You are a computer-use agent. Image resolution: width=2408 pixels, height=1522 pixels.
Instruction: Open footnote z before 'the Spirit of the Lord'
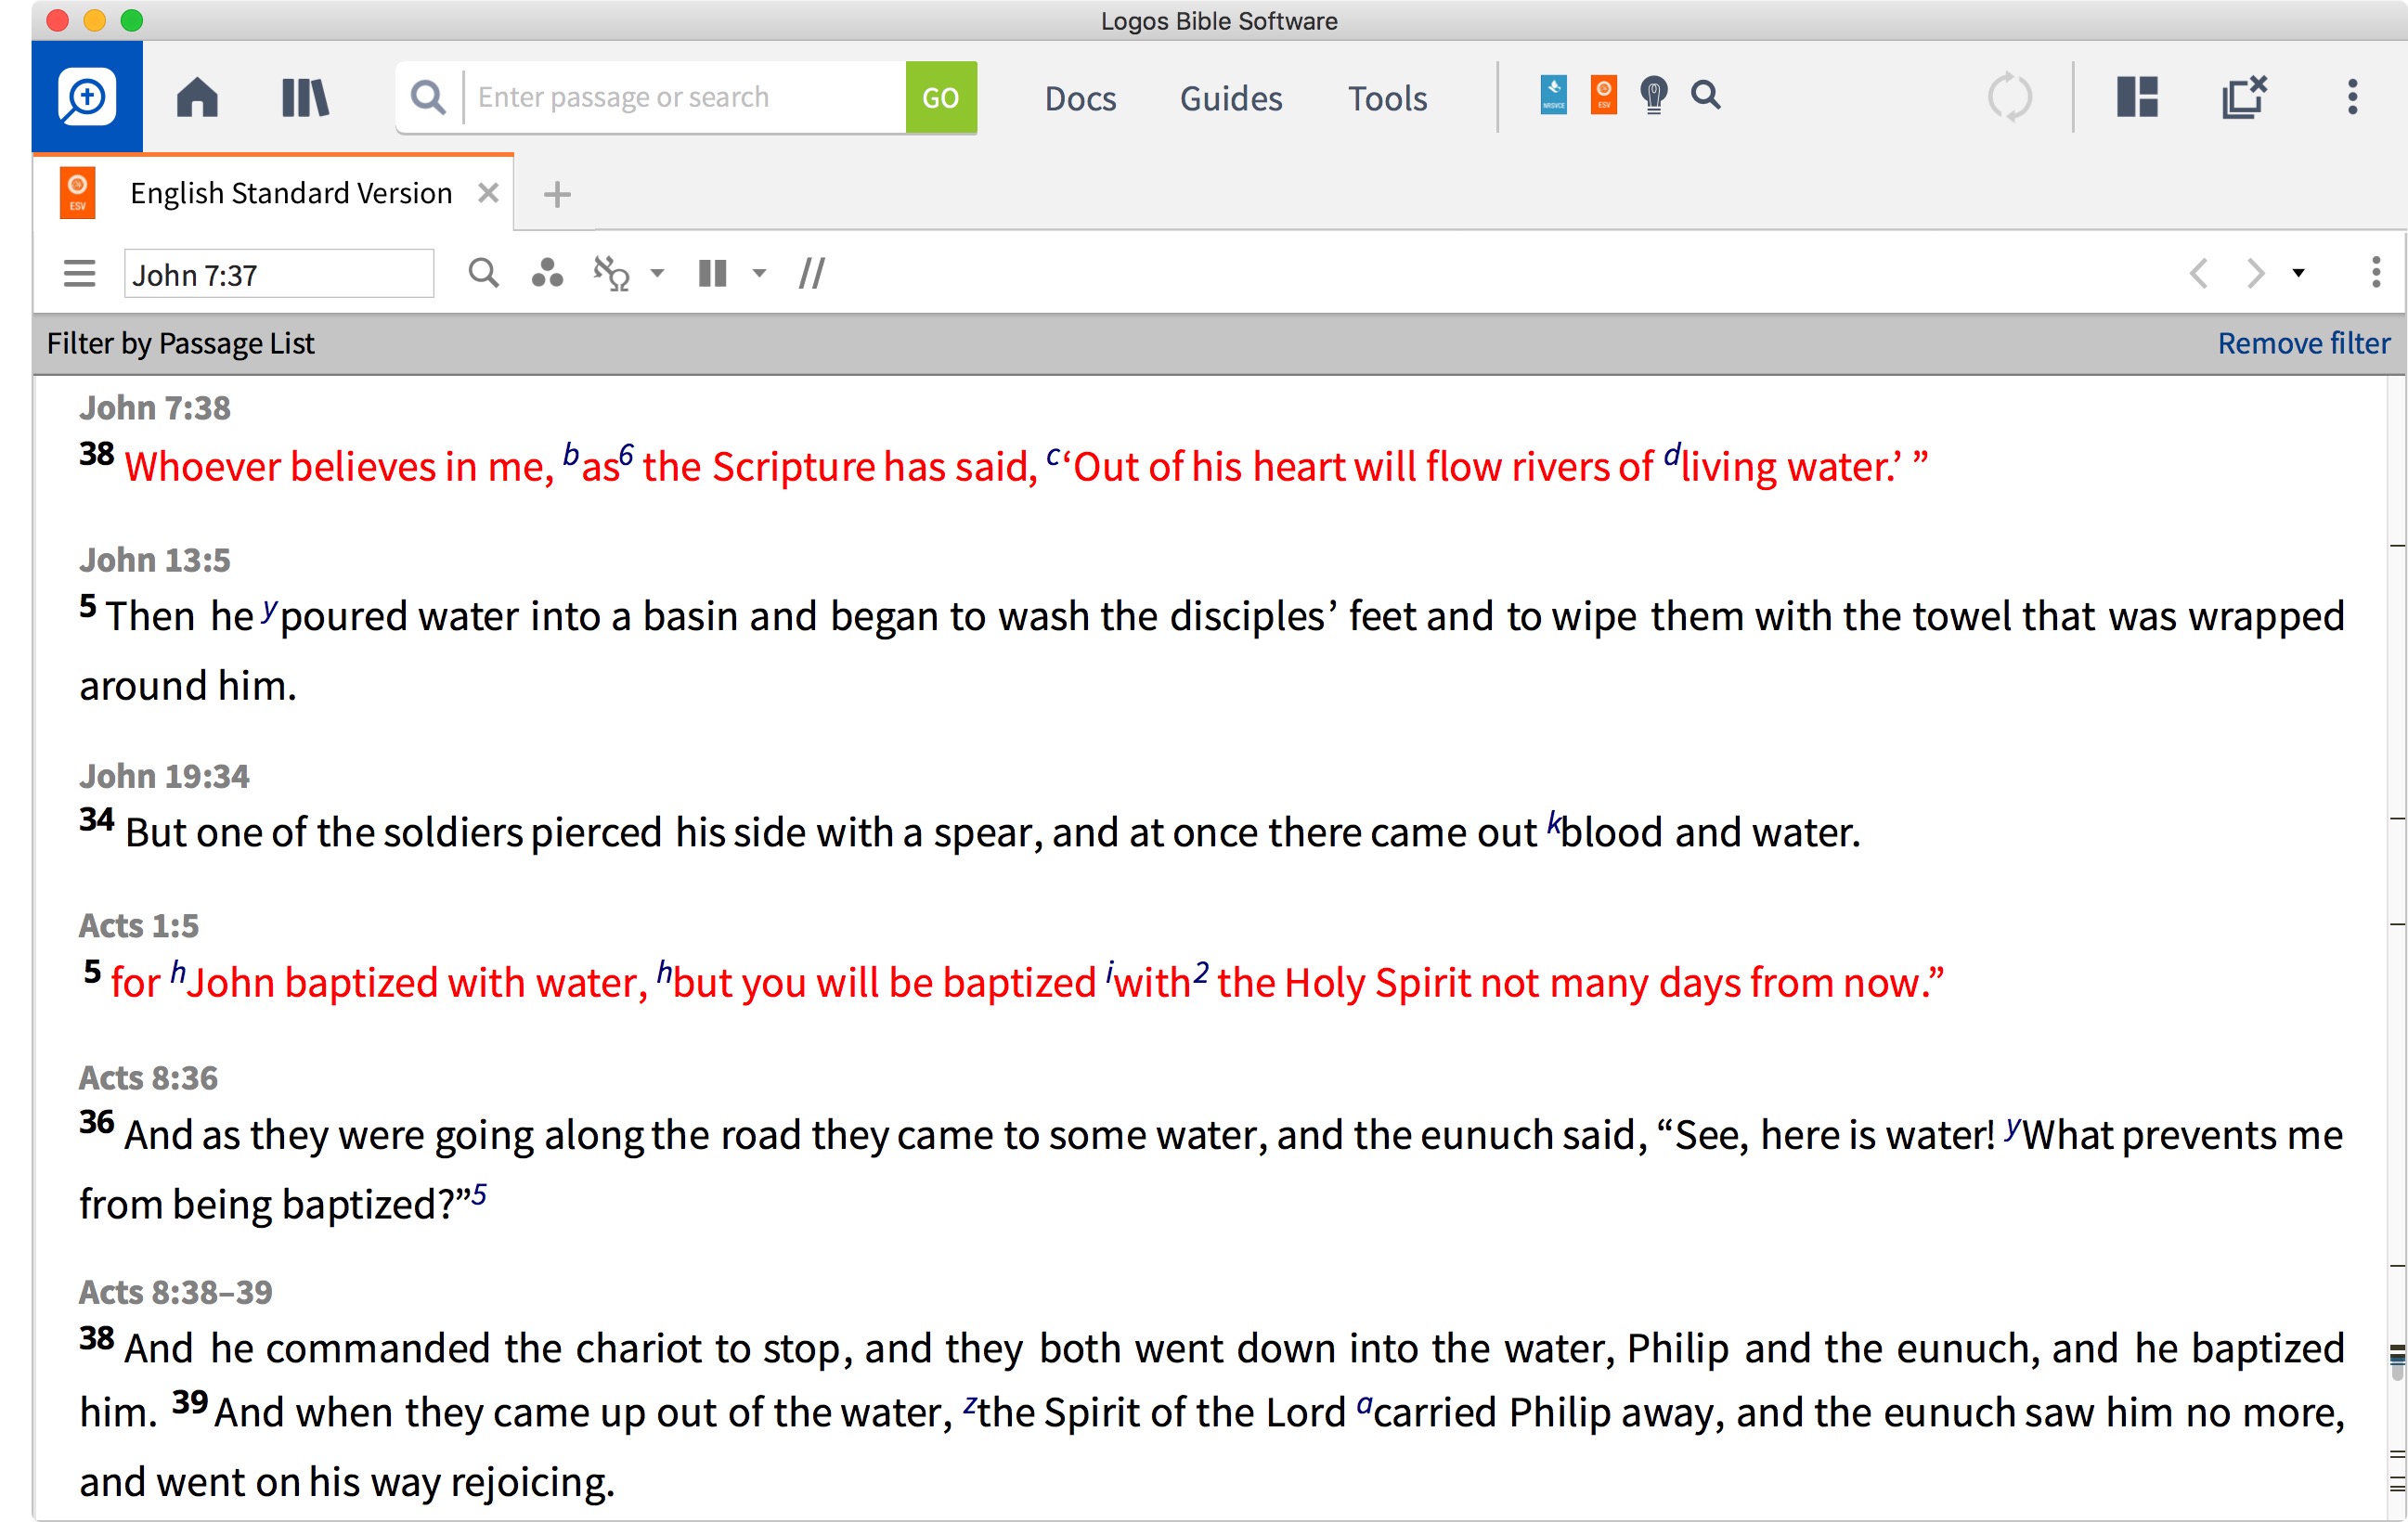coord(969,1405)
